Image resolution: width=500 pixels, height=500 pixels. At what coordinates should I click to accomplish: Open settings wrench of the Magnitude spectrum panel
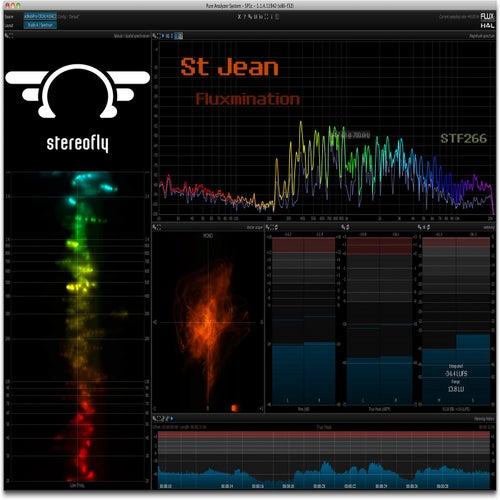[x=154, y=36]
